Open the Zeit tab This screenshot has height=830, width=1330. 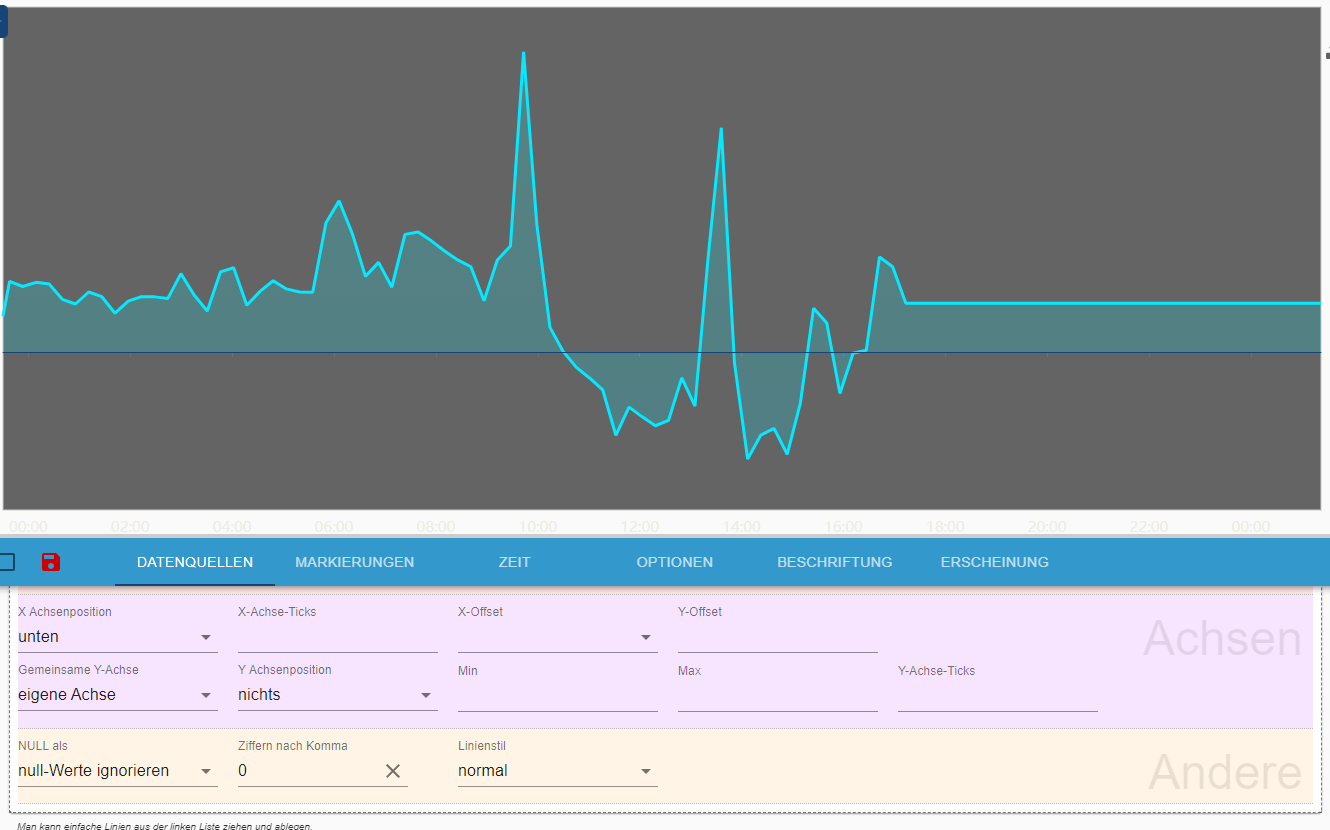(514, 562)
